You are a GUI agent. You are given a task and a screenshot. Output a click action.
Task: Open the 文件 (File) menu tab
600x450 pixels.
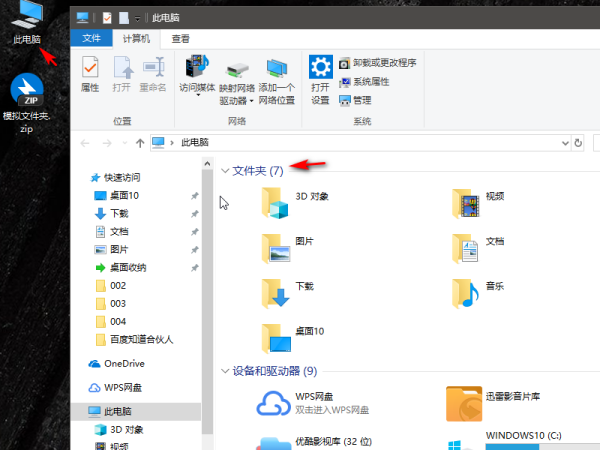pyautogui.click(x=91, y=39)
